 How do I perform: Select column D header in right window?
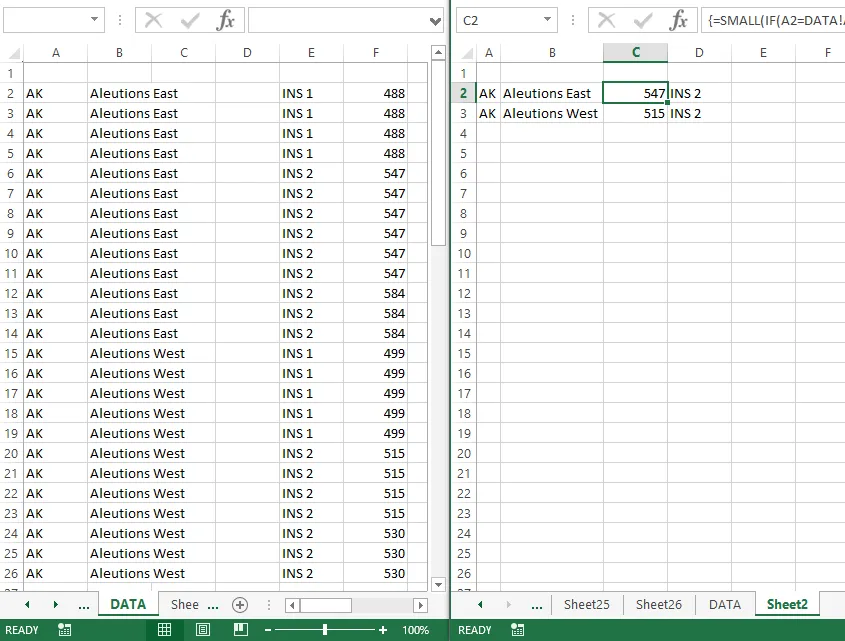[x=699, y=53]
